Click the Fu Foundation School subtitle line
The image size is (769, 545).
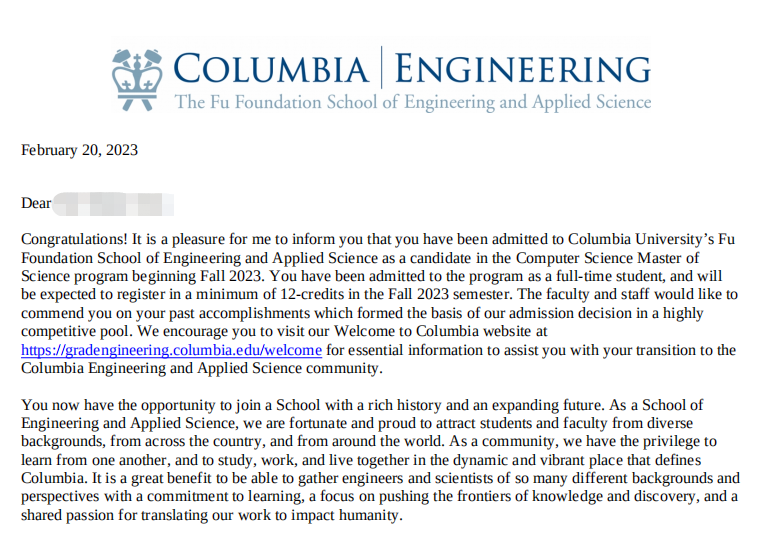[412, 102]
